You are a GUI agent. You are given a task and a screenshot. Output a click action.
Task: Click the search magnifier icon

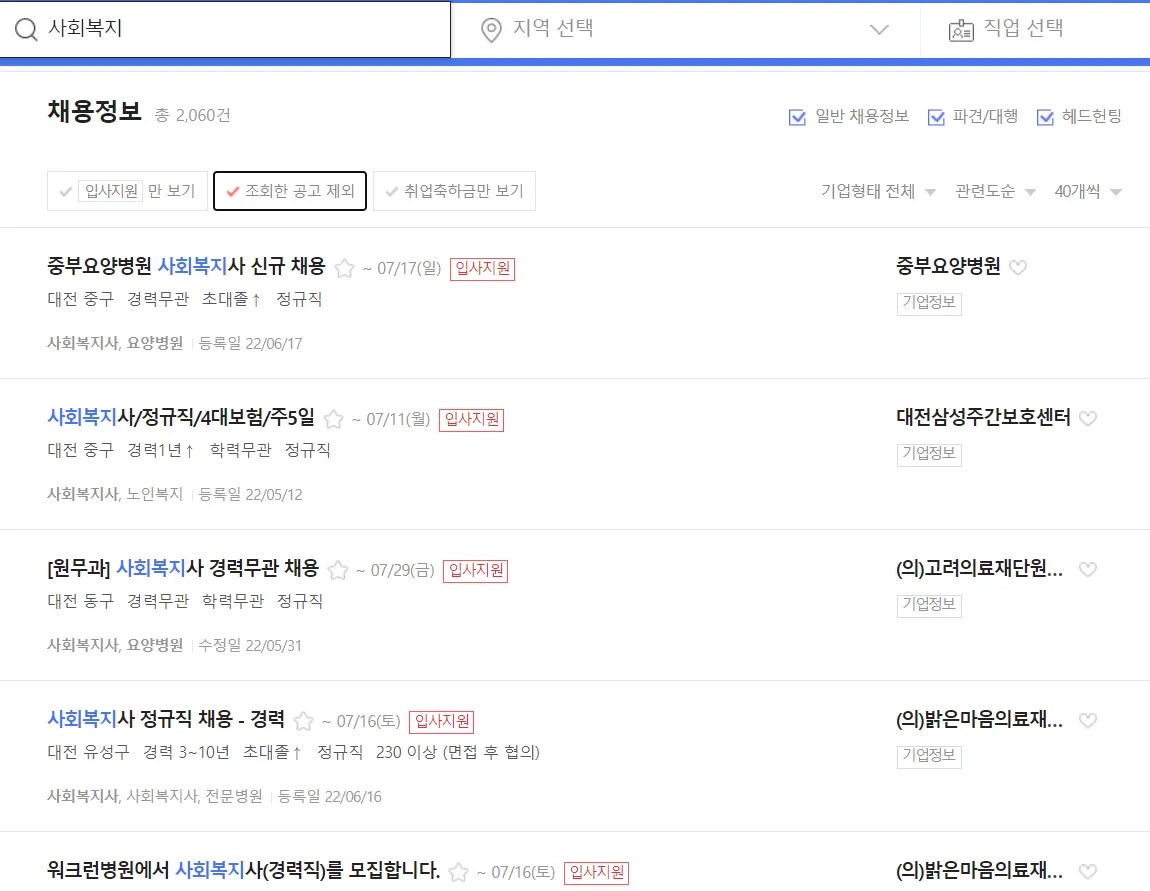point(26,29)
